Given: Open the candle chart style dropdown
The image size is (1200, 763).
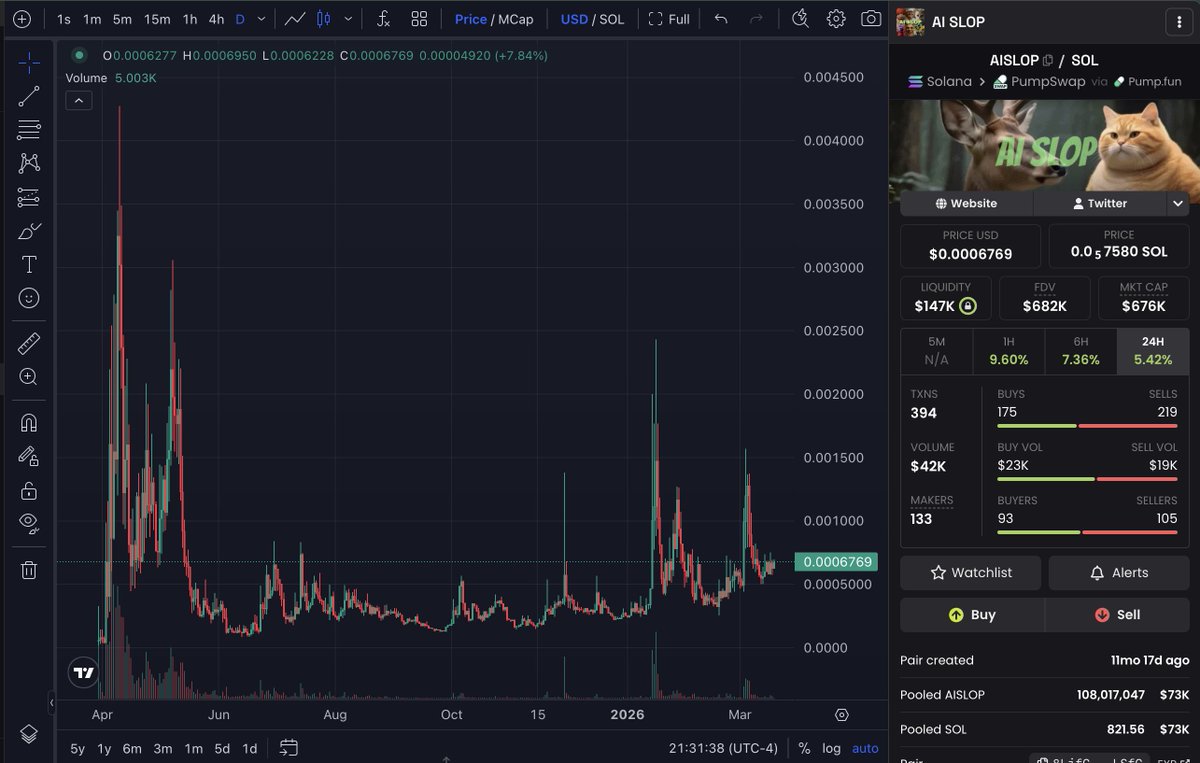Looking at the screenshot, I should [347, 19].
